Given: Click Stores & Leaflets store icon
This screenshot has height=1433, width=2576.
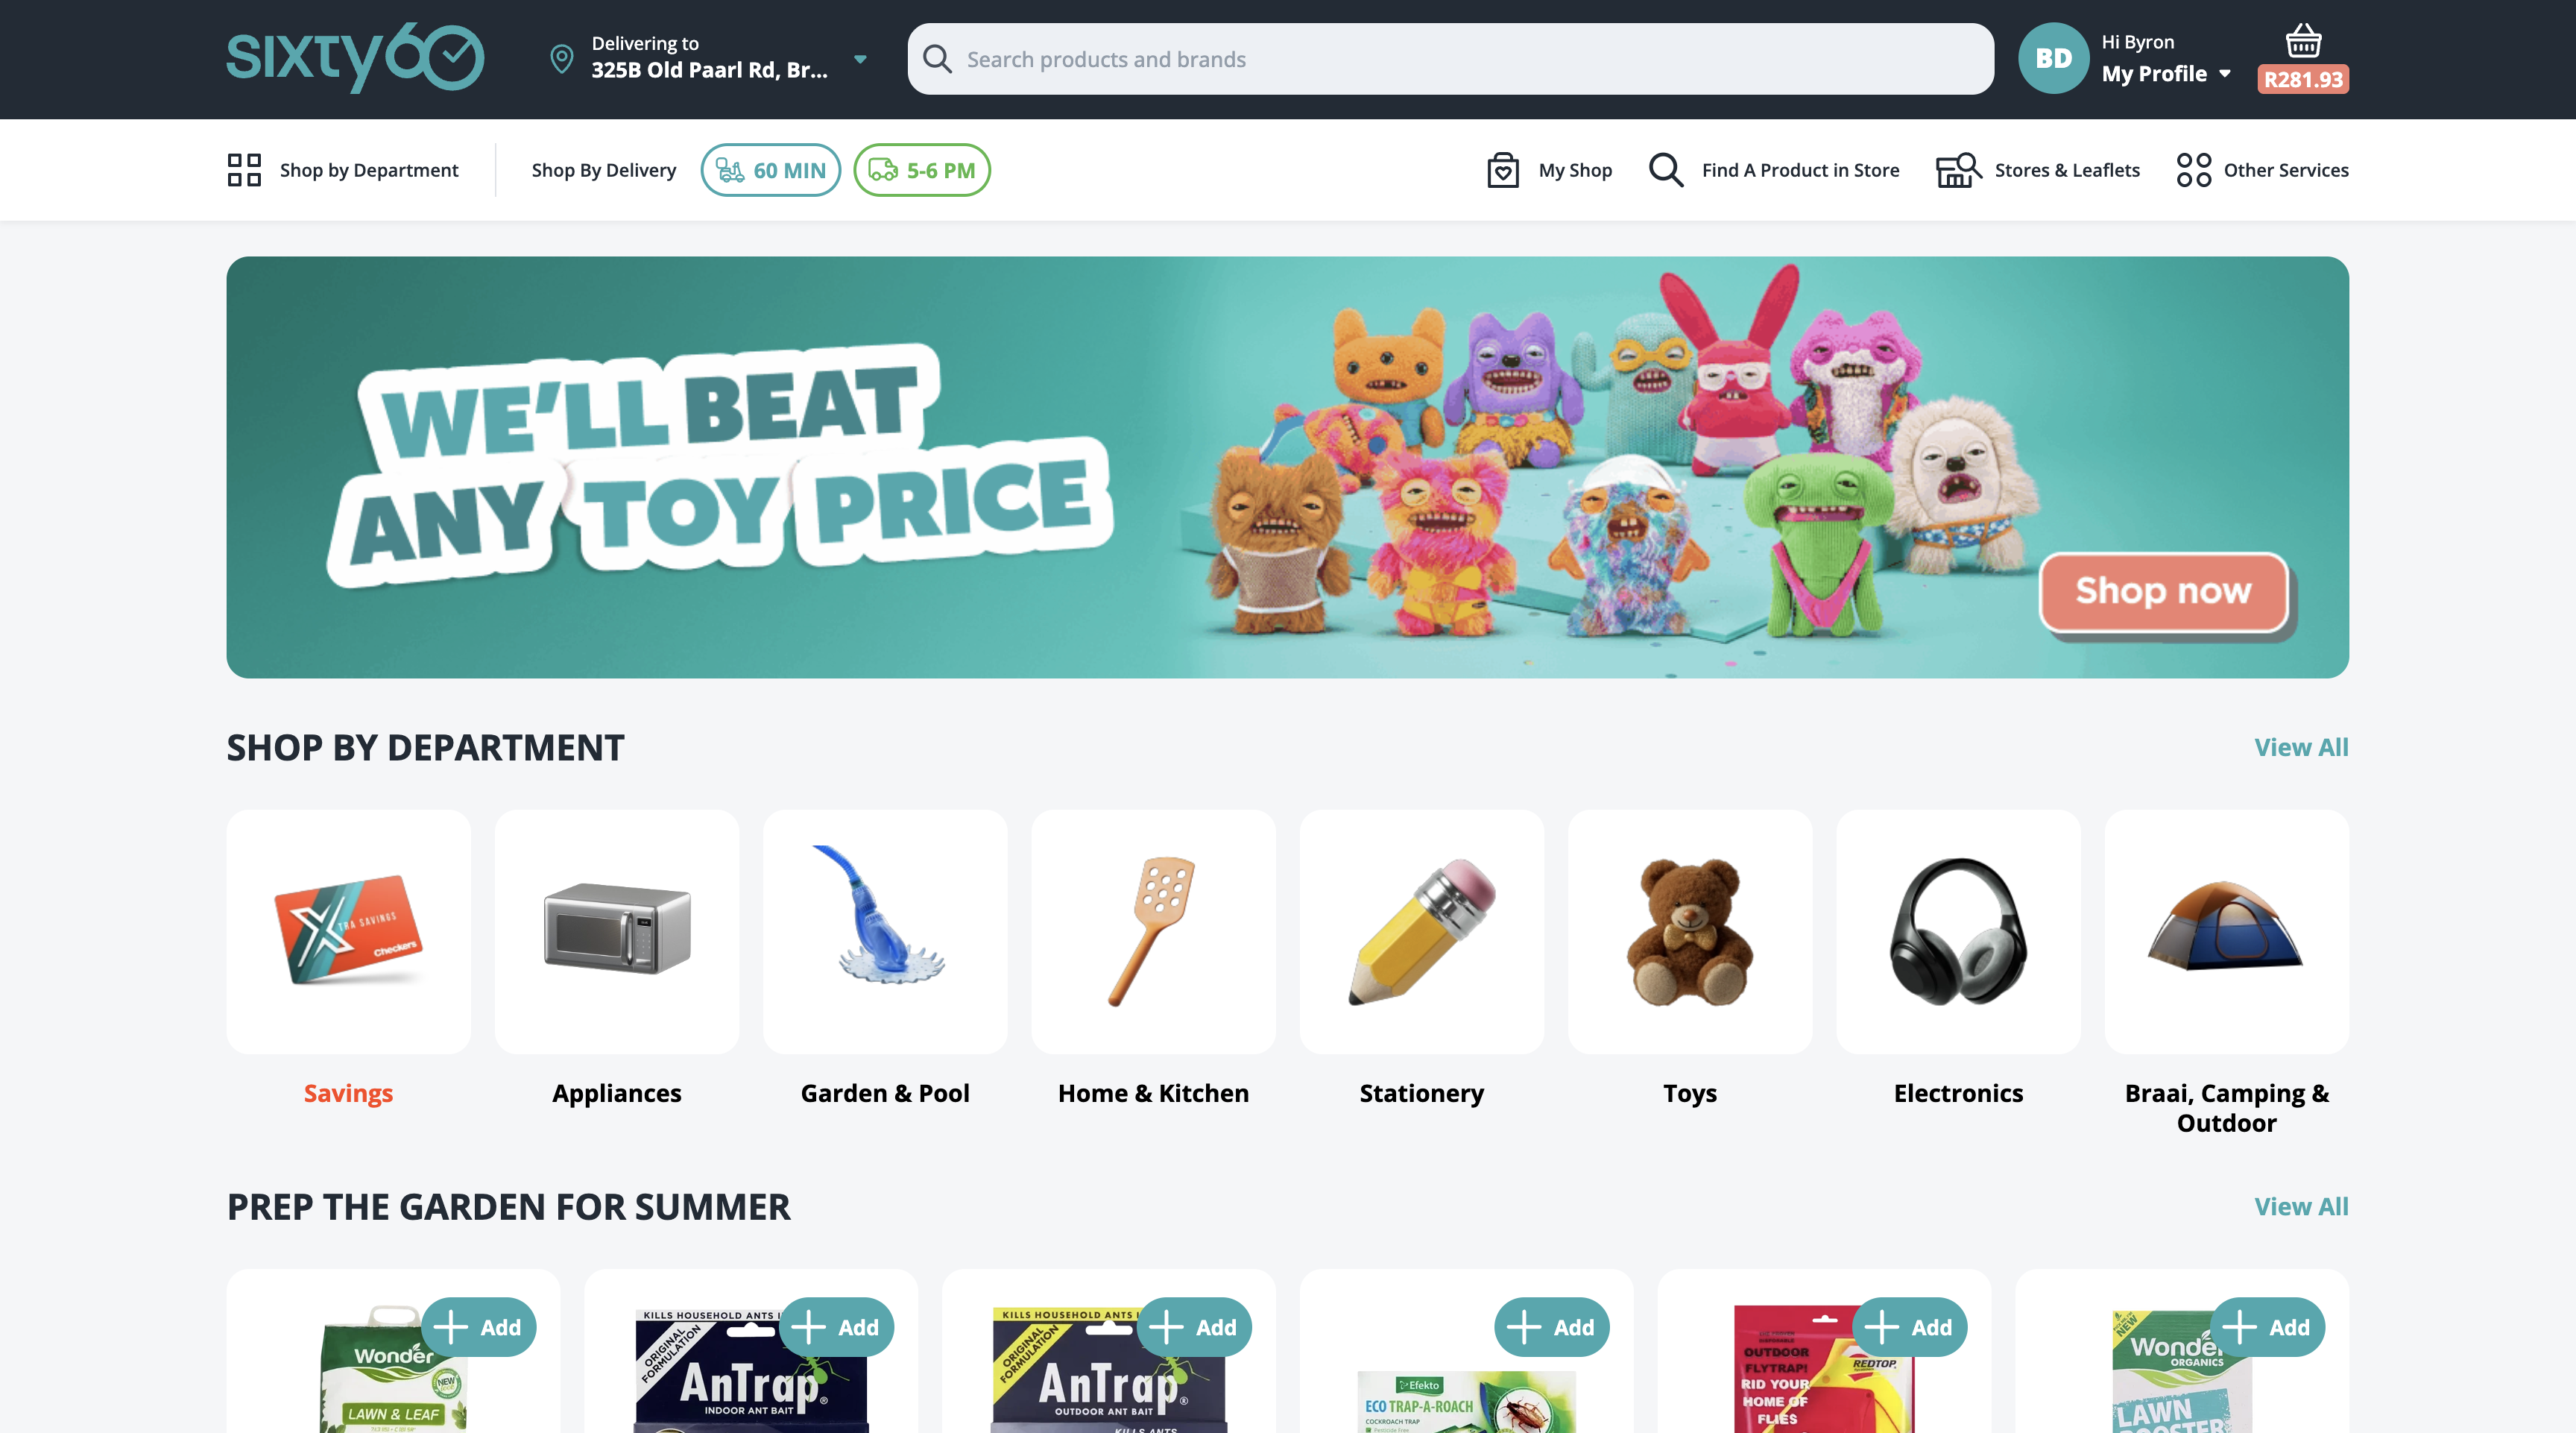Looking at the screenshot, I should [x=1958, y=170].
